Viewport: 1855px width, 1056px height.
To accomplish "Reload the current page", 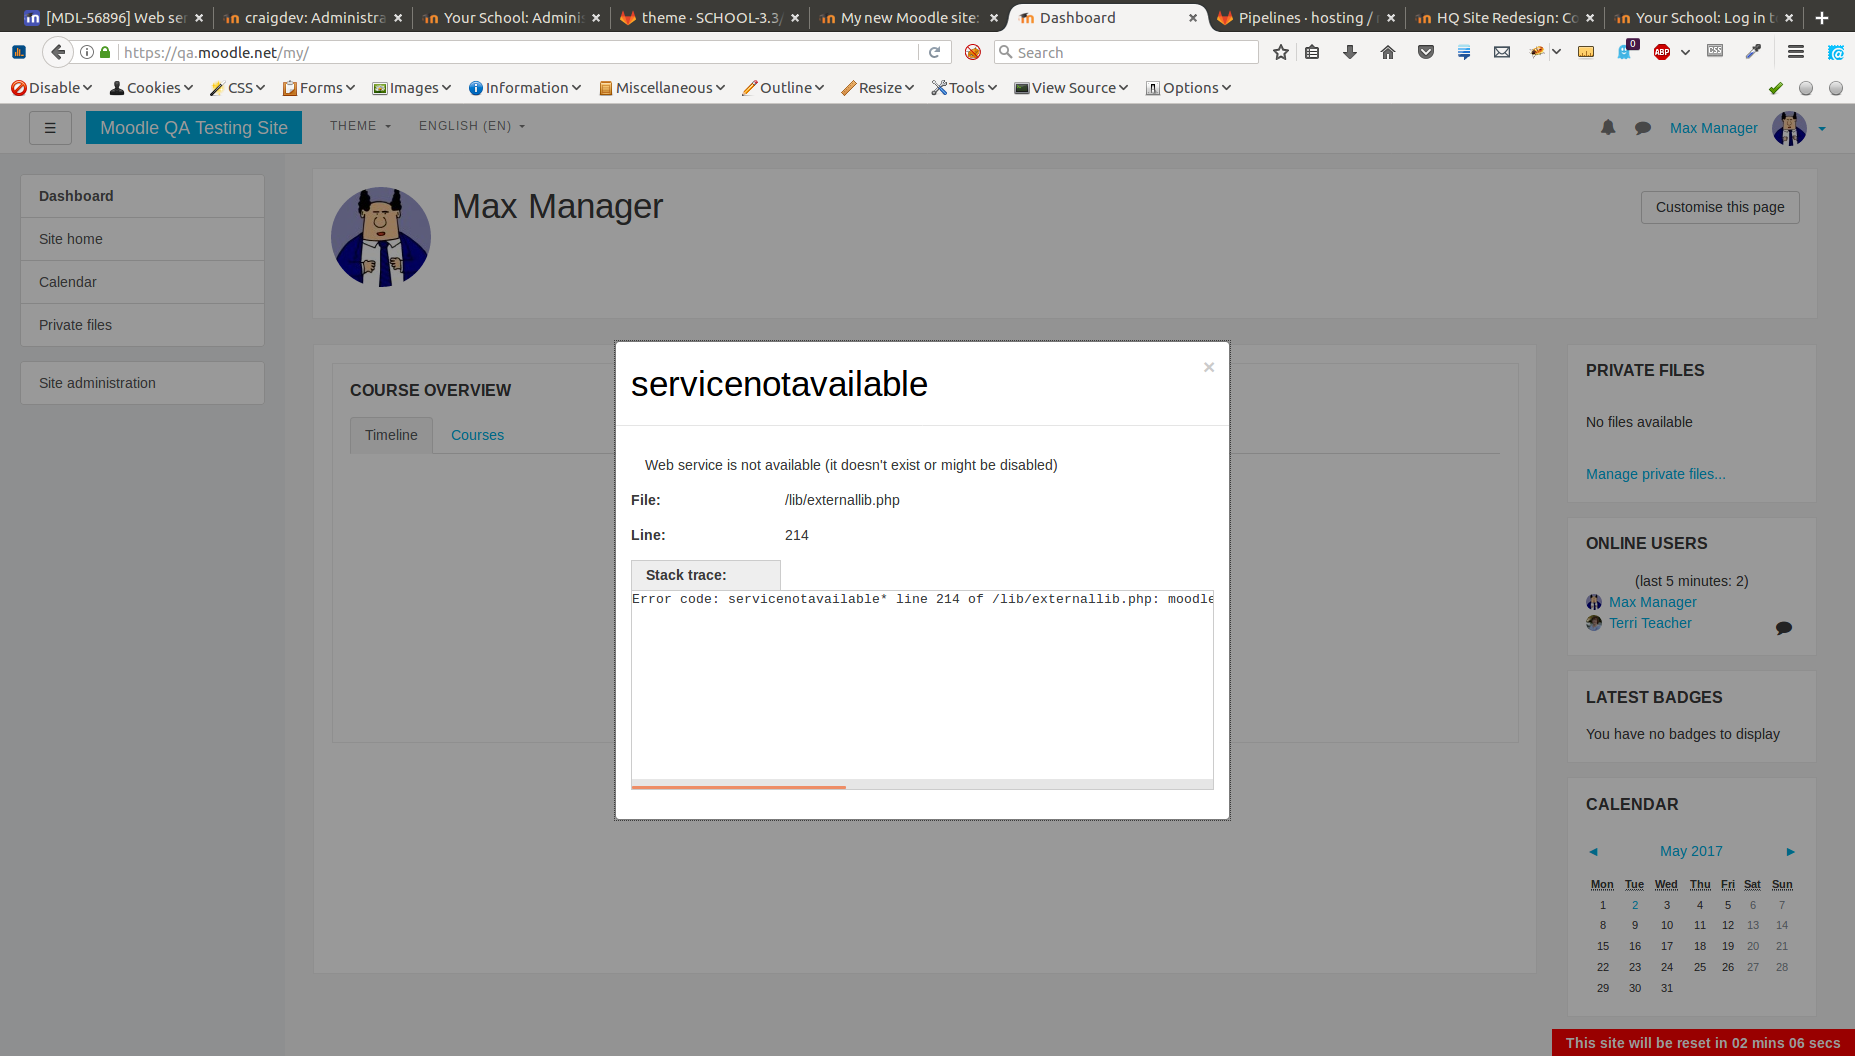I will point(935,52).
